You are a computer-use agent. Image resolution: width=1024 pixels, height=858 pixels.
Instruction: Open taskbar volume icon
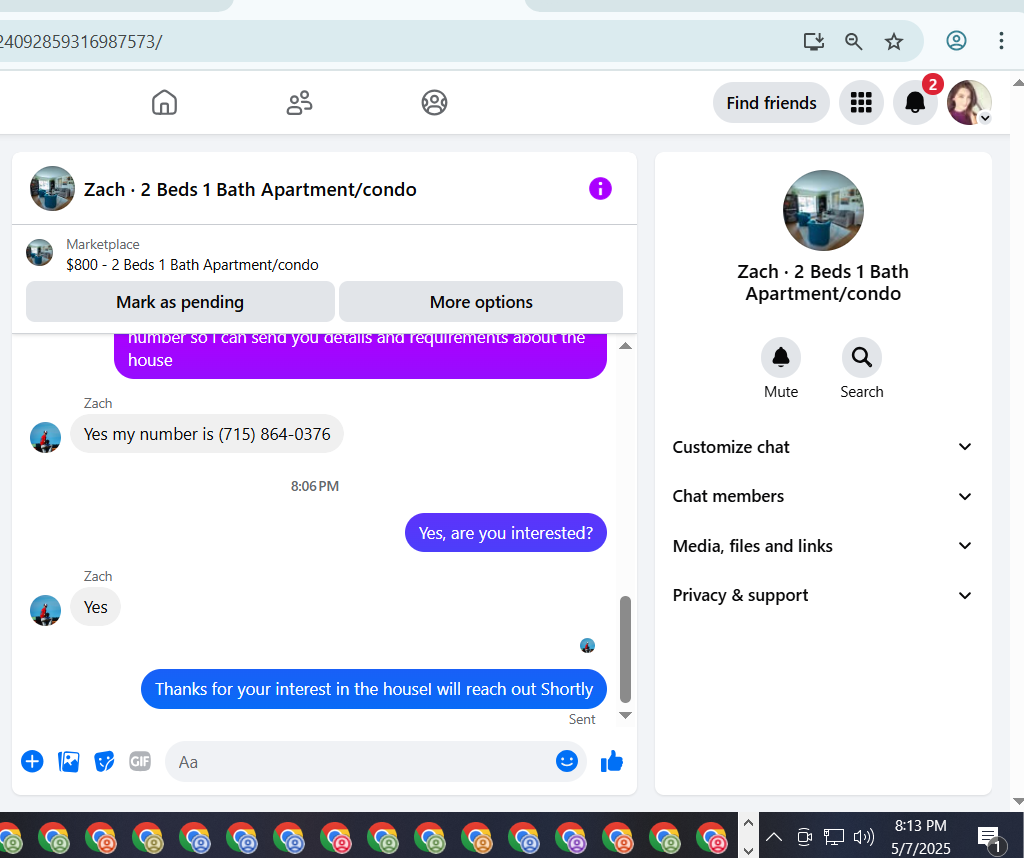tap(863, 836)
